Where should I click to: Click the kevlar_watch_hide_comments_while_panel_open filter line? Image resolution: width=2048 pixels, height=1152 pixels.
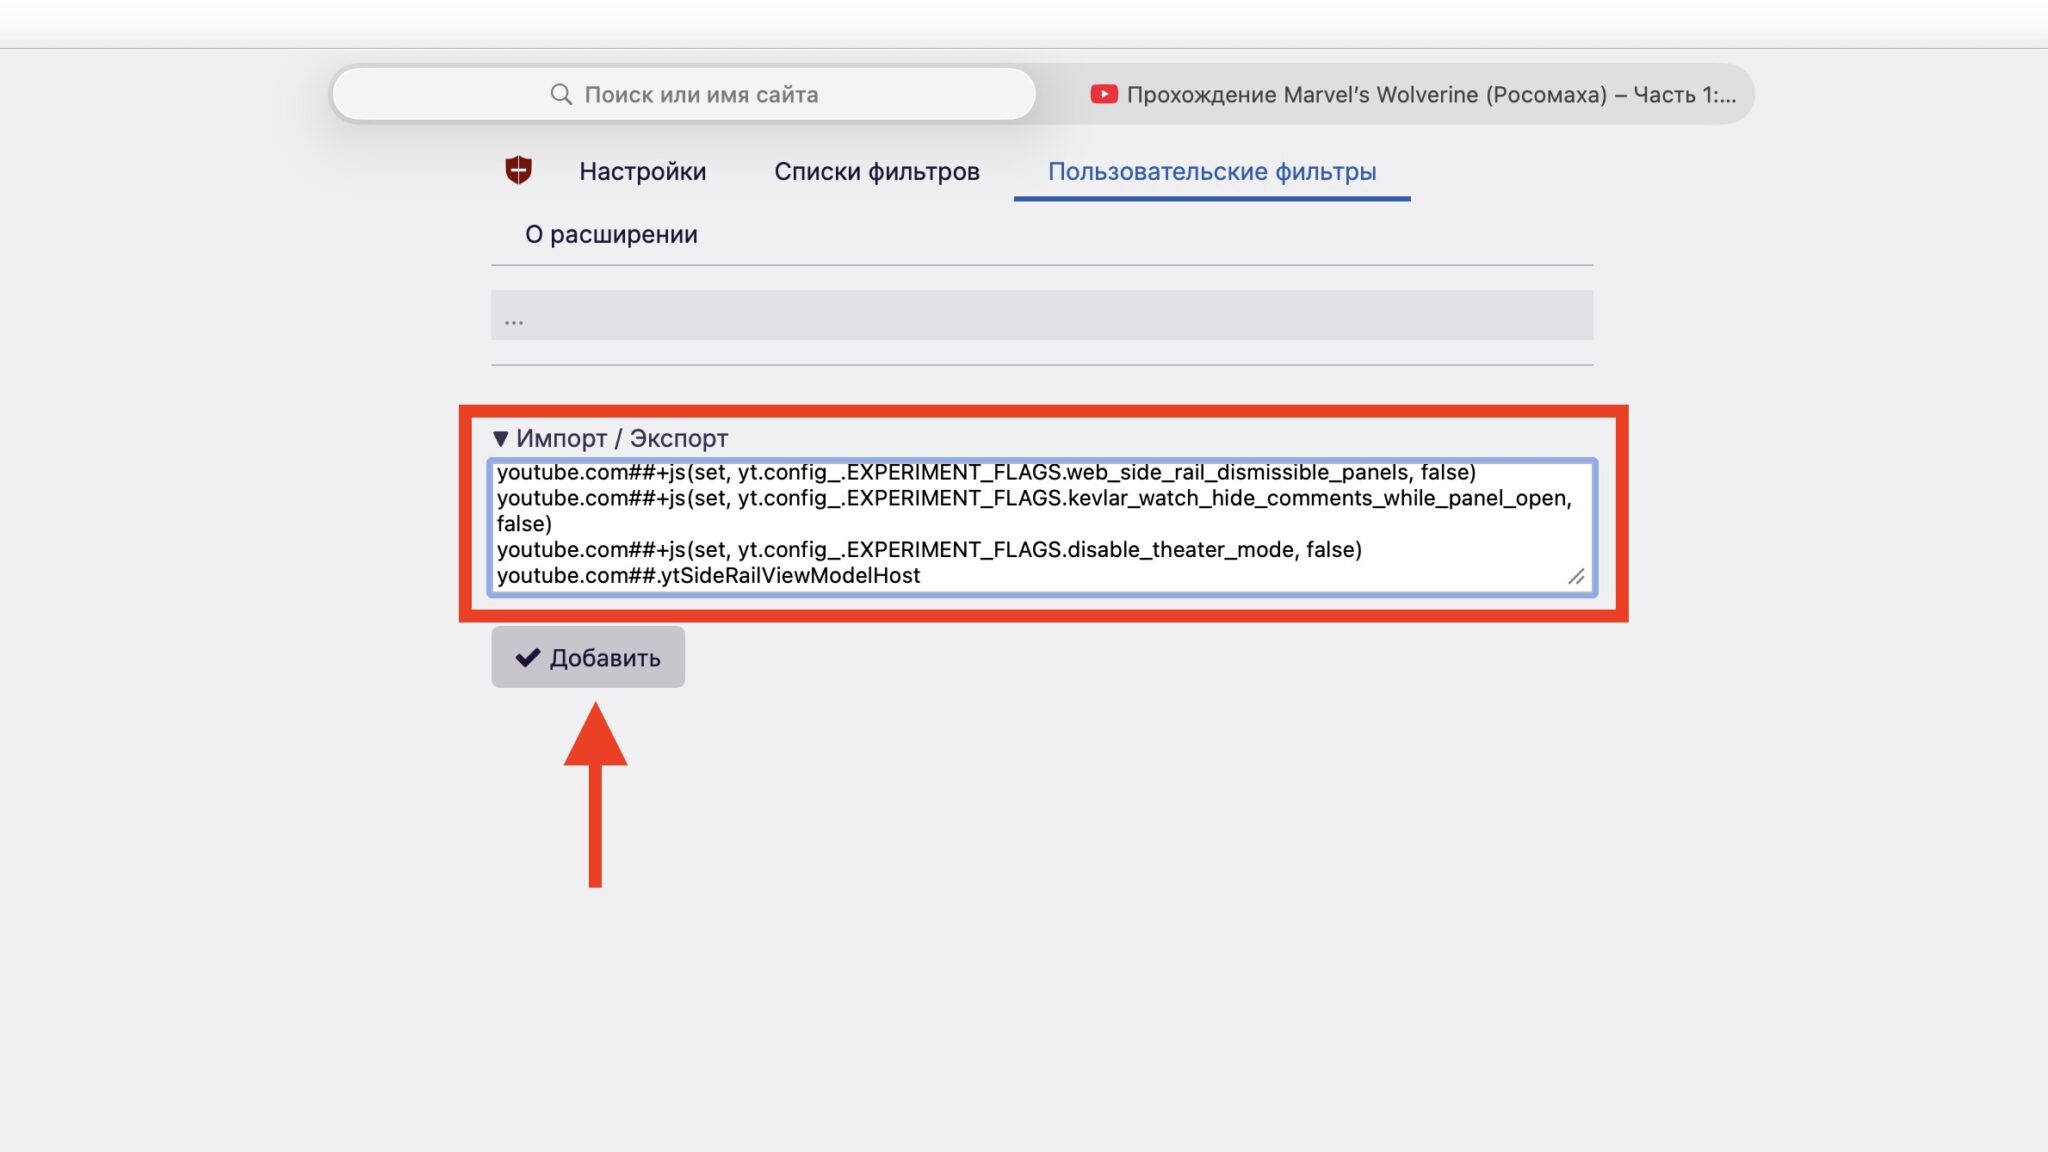point(1034,510)
